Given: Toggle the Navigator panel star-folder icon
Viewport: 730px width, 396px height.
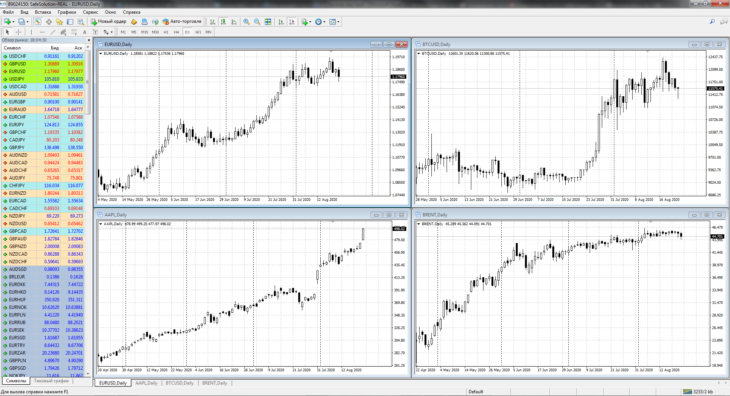Looking at the screenshot, I should (x=59, y=22).
